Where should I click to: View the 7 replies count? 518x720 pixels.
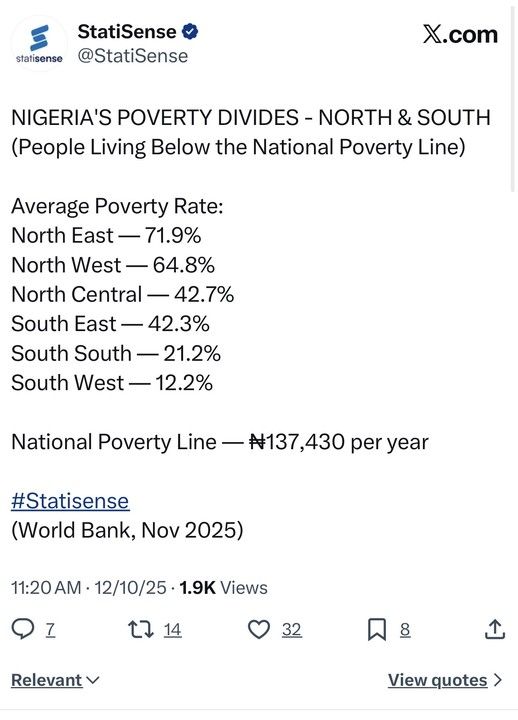(x=50, y=630)
